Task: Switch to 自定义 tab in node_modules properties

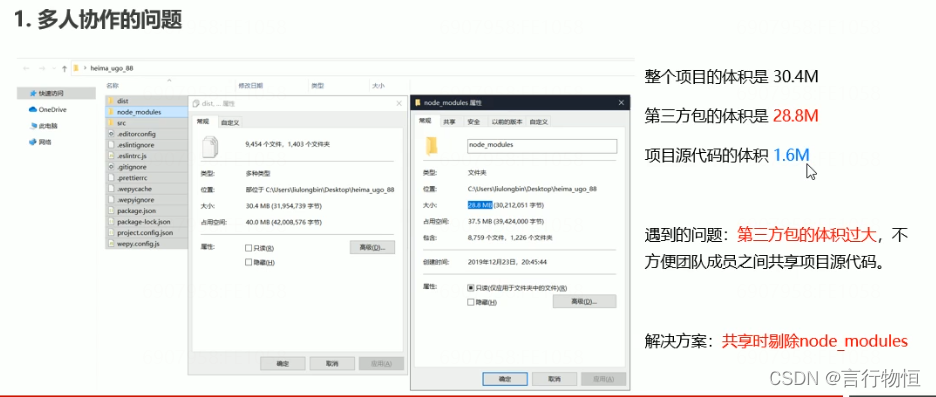Action: 538,122
